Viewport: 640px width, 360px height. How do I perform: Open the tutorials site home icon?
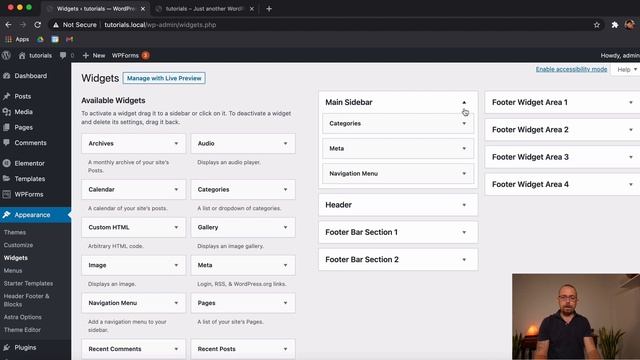coord(22,56)
